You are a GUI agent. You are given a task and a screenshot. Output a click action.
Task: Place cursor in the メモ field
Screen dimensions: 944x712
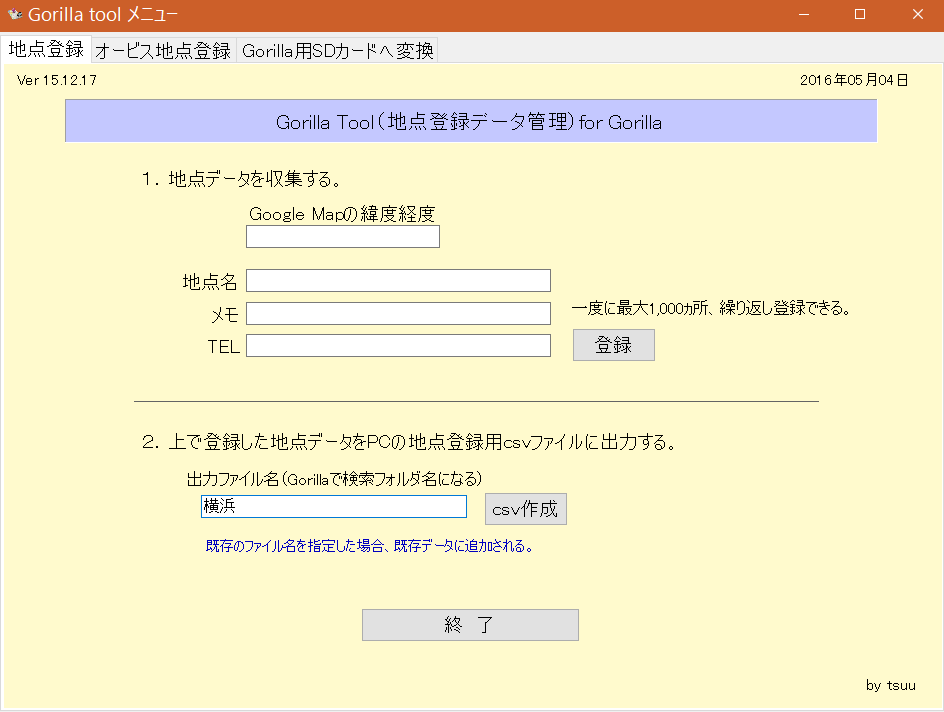398,314
